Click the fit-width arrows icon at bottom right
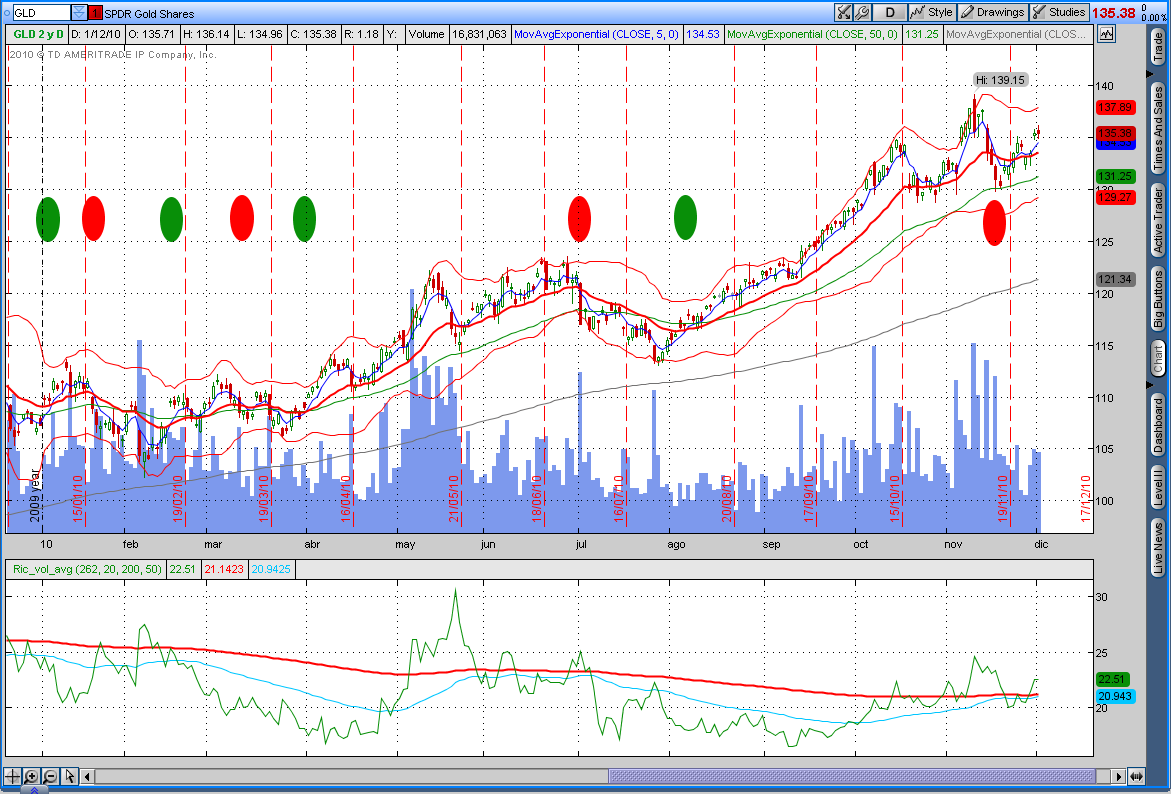The image size is (1171, 794). 1136,776
